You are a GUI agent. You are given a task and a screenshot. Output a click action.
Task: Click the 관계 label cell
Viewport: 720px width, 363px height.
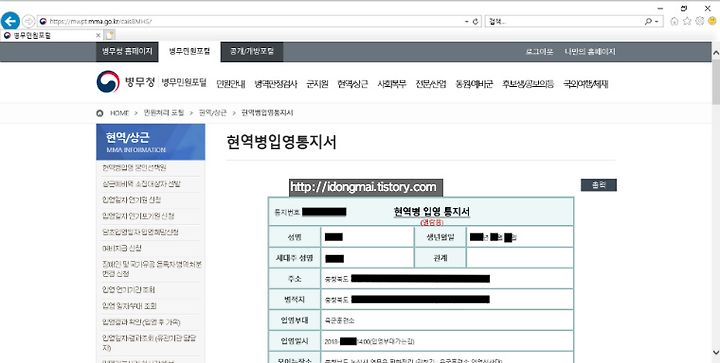[440, 258]
